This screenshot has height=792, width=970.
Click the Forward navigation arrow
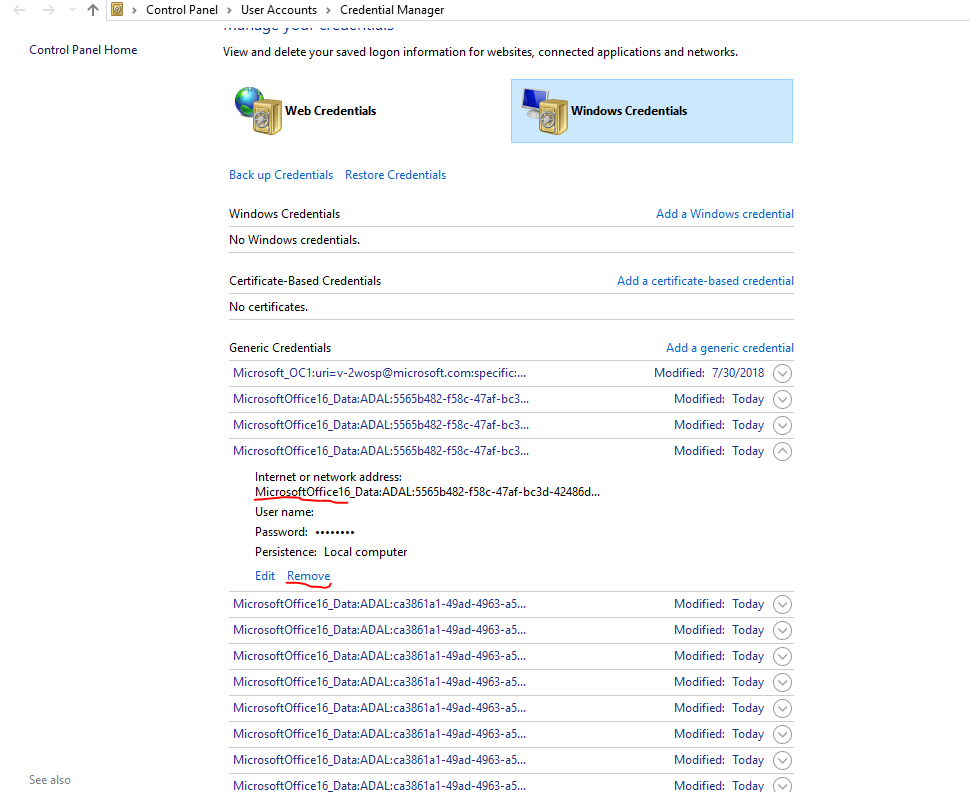click(49, 10)
